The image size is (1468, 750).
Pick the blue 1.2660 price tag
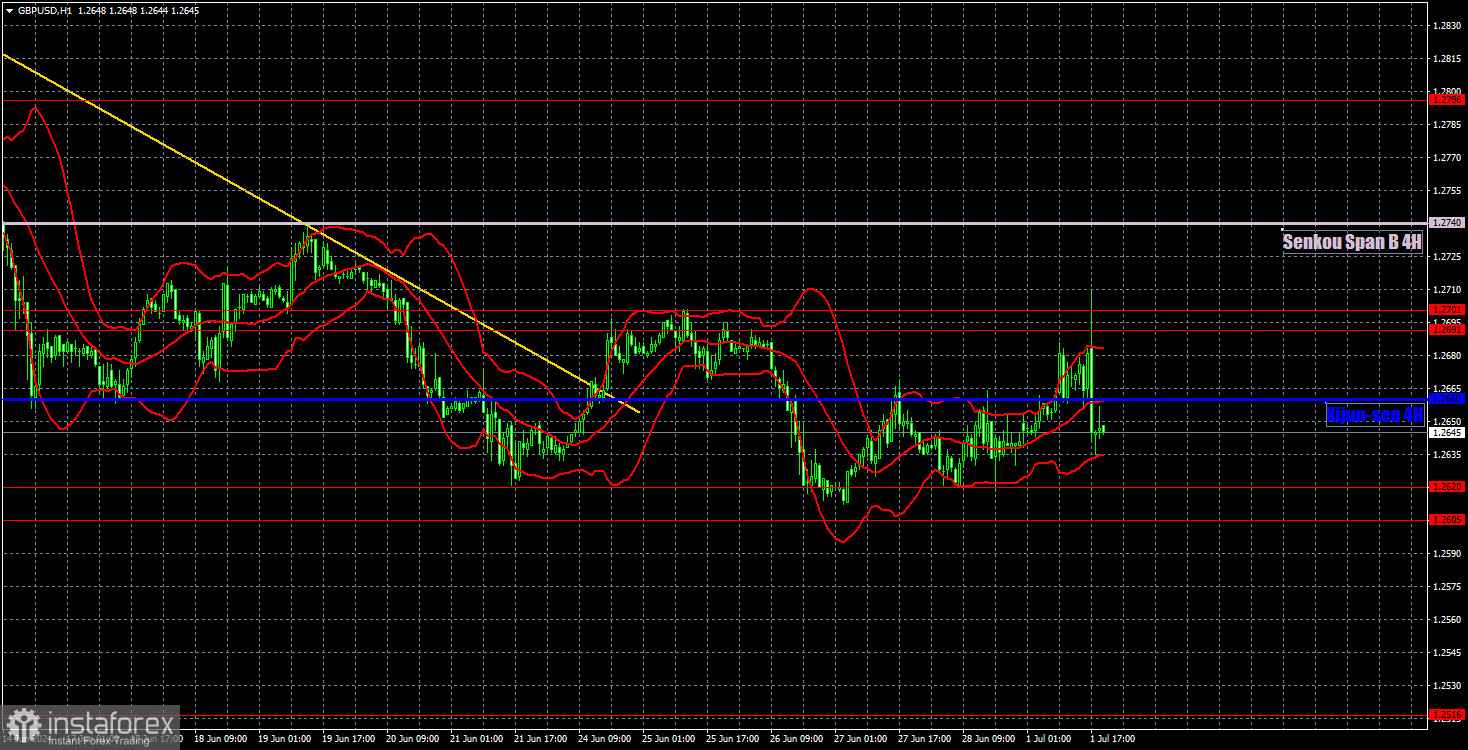(x=1446, y=398)
